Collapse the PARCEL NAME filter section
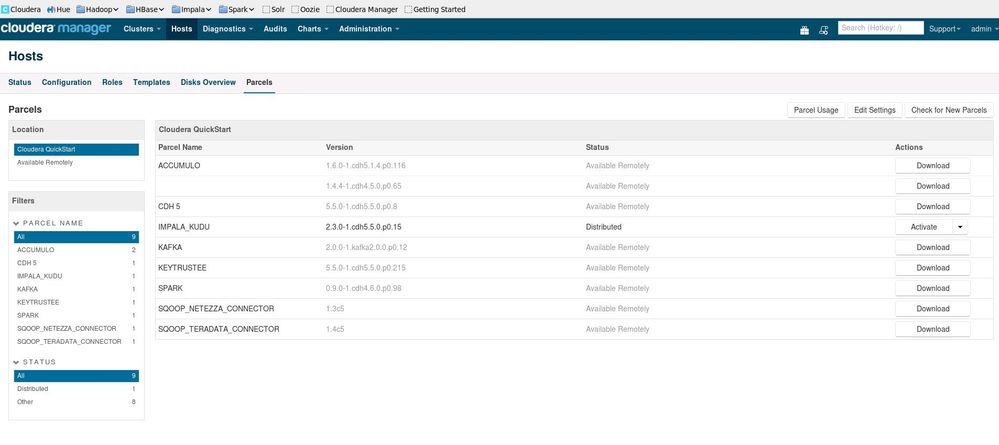This screenshot has width=999, height=445. [48, 223]
